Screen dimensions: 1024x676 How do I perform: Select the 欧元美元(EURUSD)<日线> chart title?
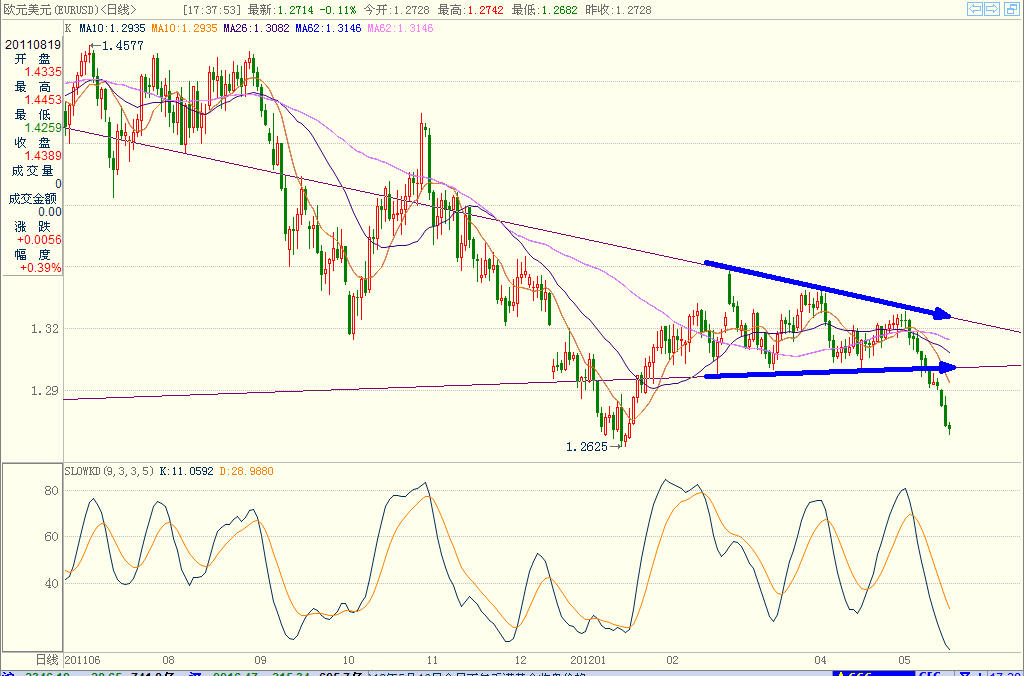pyautogui.click(x=70, y=10)
